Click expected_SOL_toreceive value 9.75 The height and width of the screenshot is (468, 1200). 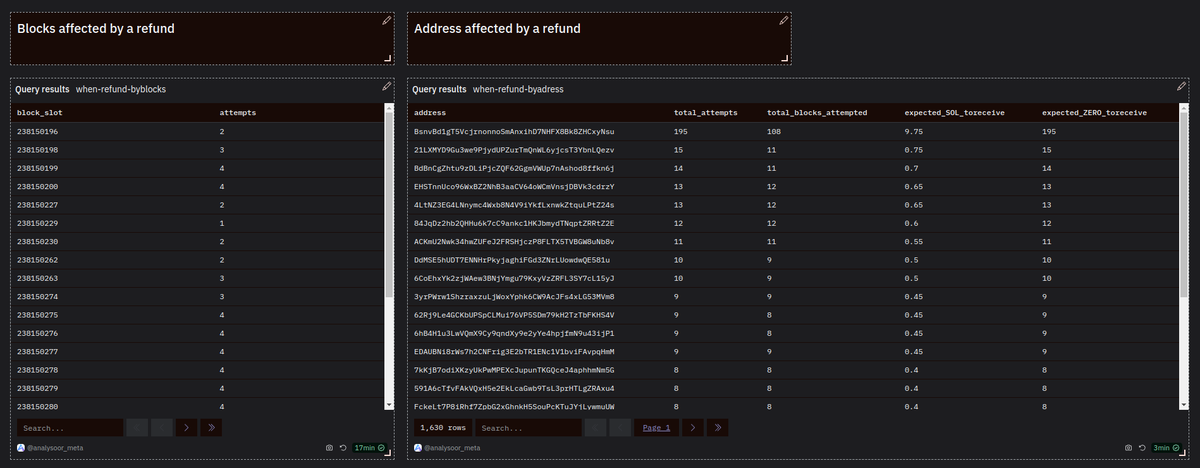[915, 132]
